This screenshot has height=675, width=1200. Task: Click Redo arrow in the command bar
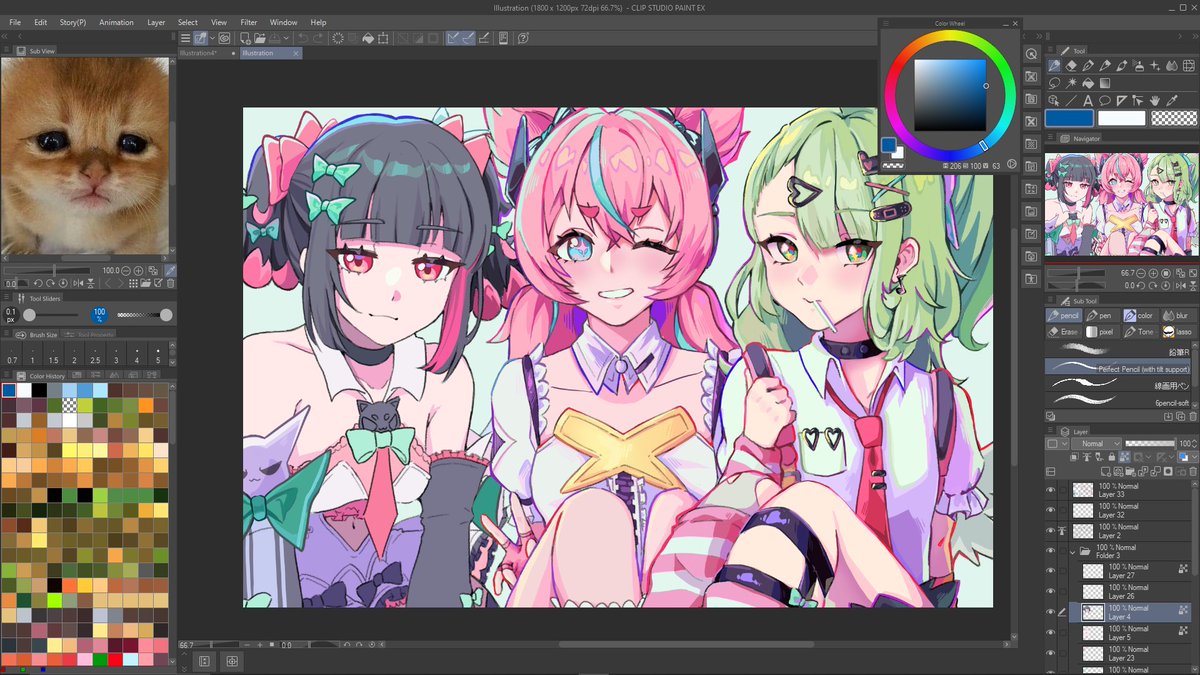pos(319,38)
